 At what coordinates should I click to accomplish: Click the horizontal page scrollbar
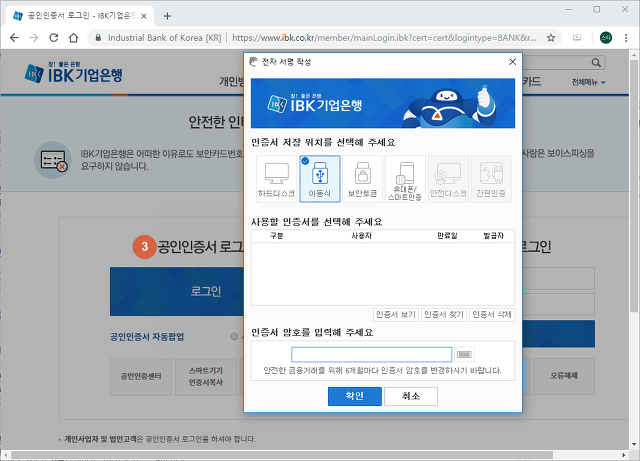tap(282, 454)
